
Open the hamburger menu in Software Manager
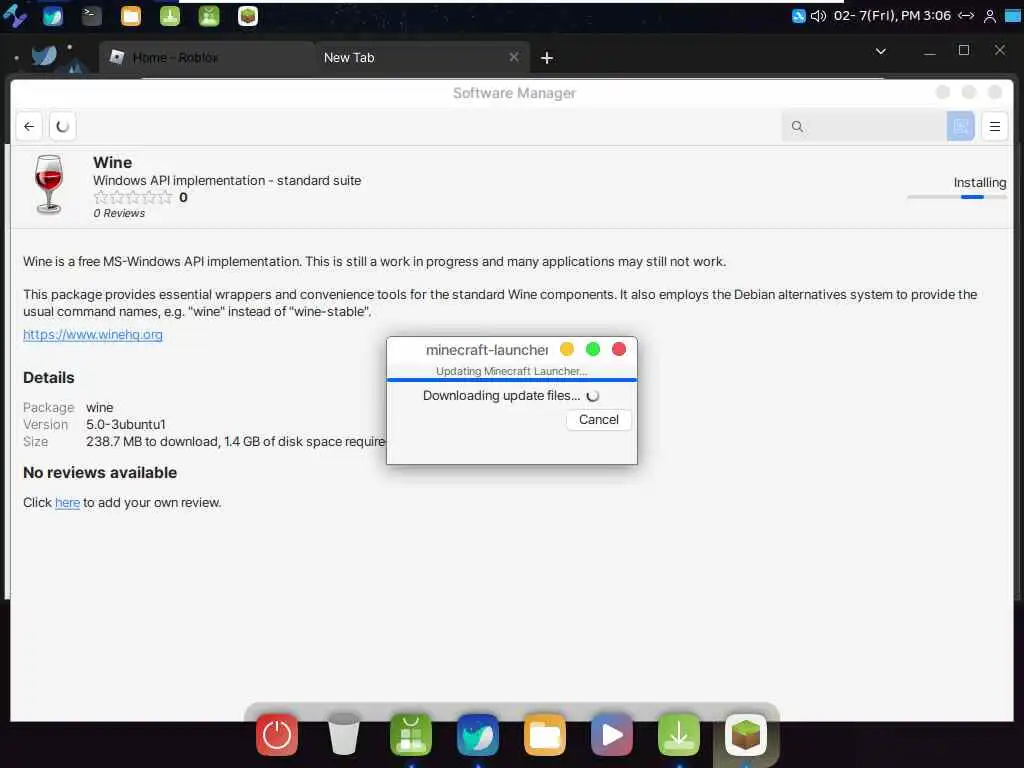point(995,126)
